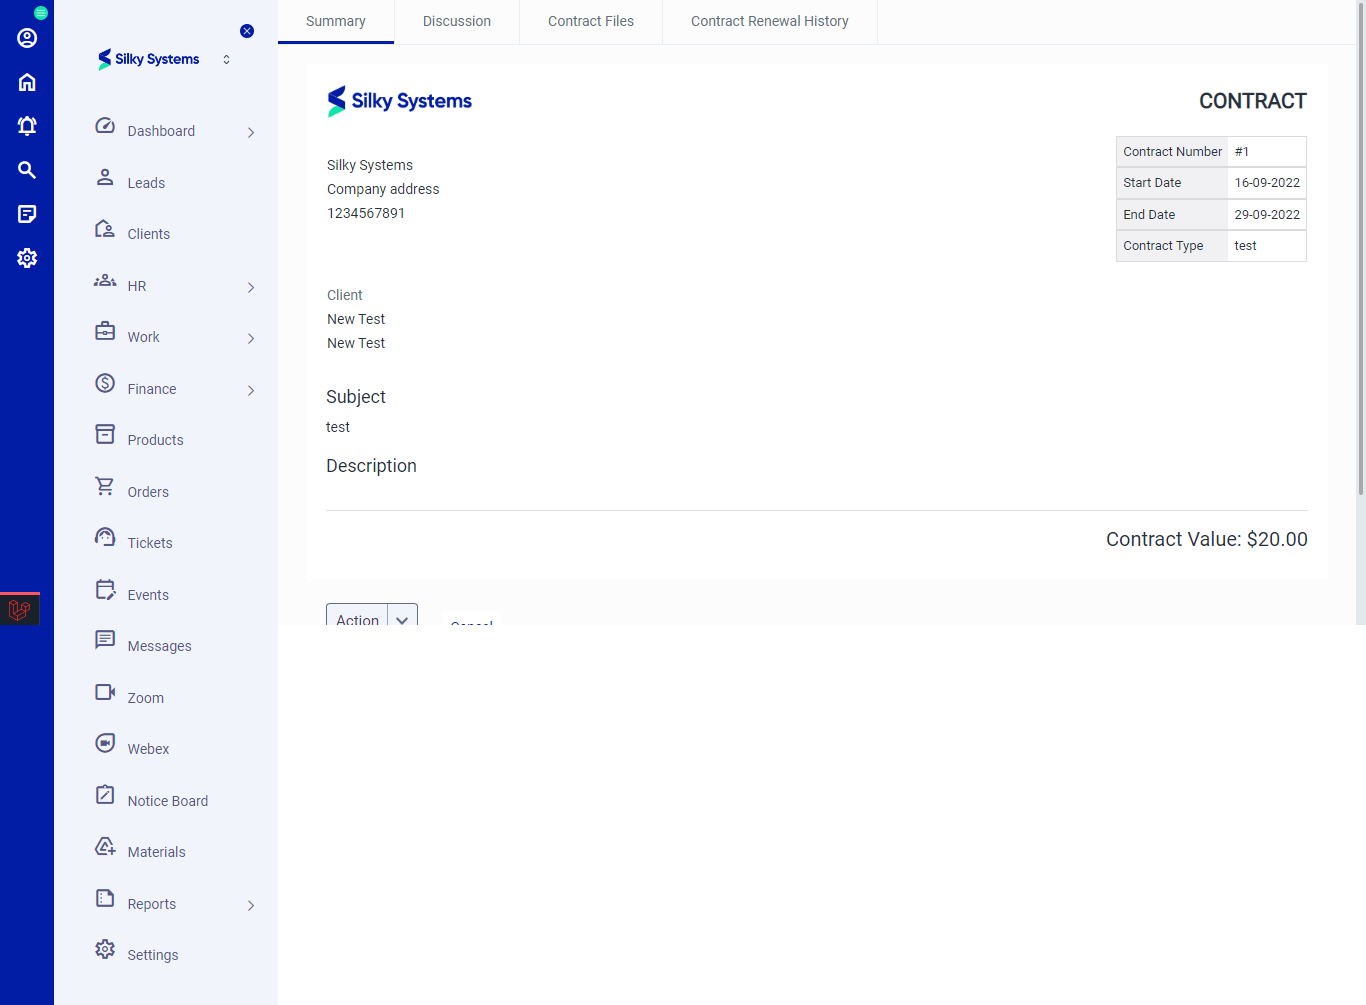Open the user profile icon
Viewport: 1366px width, 1005px height.
point(26,38)
